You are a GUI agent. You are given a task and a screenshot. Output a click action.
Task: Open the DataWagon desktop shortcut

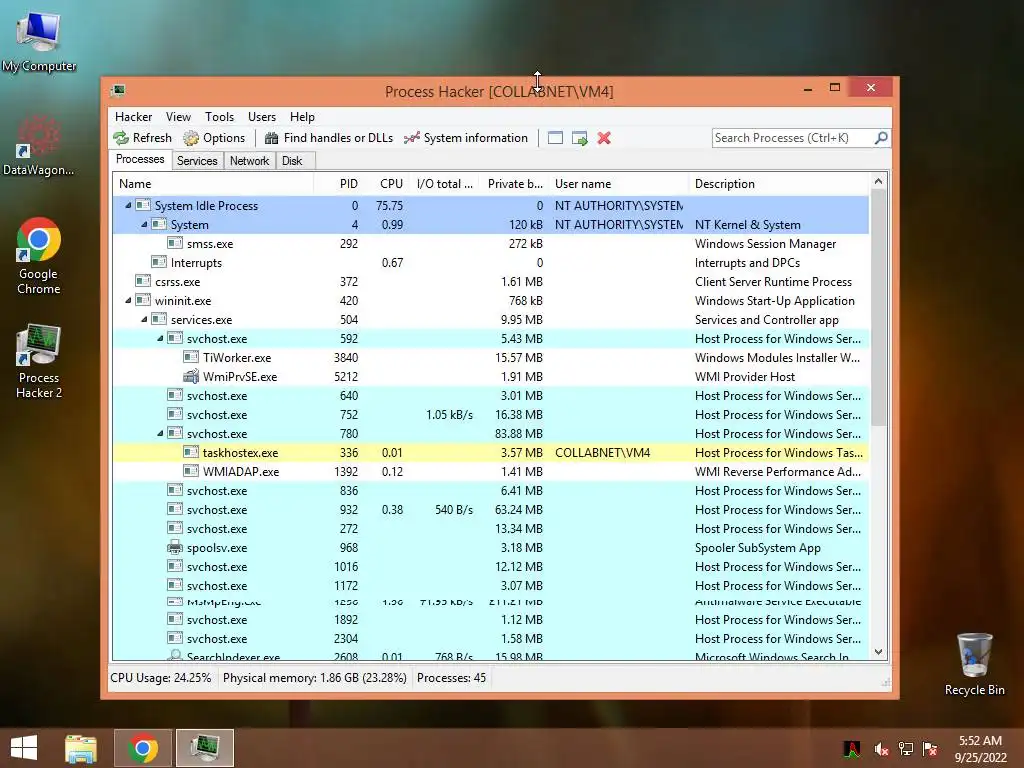point(39,146)
